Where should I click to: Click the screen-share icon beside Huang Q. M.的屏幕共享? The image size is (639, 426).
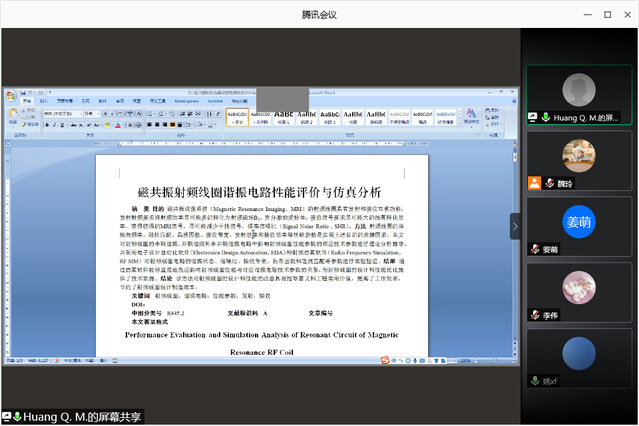(7, 416)
